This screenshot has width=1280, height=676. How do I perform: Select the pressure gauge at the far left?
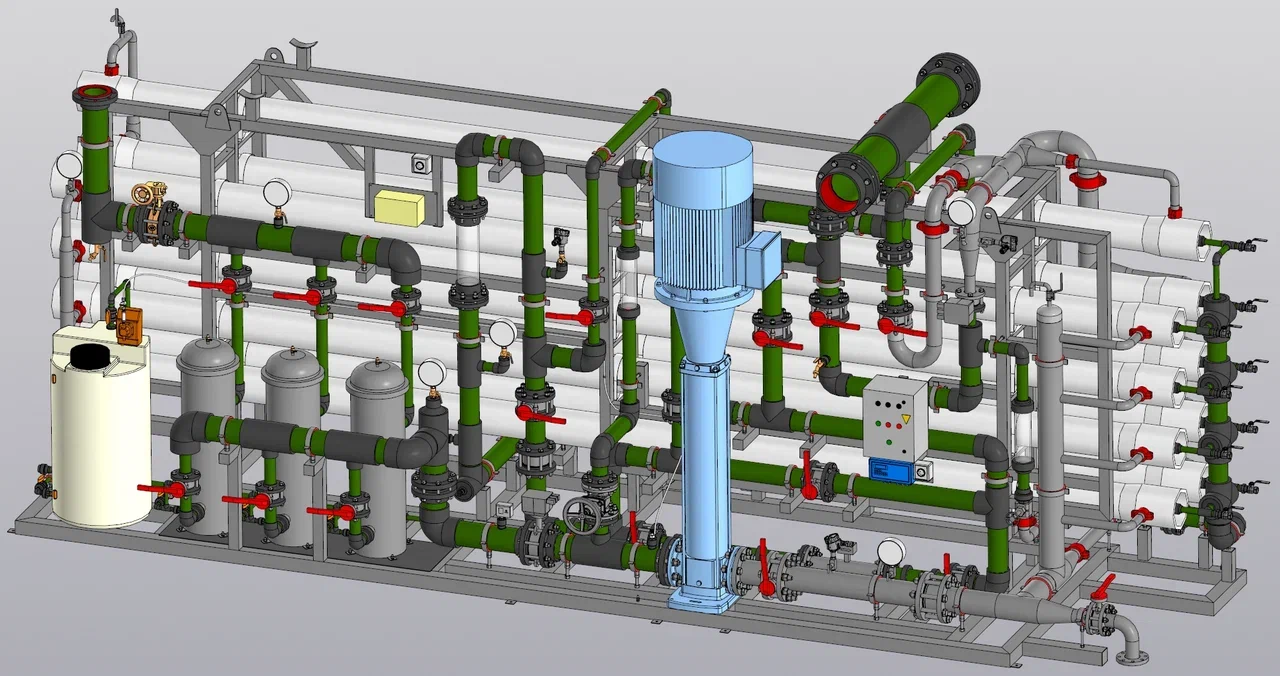coord(69,165)
